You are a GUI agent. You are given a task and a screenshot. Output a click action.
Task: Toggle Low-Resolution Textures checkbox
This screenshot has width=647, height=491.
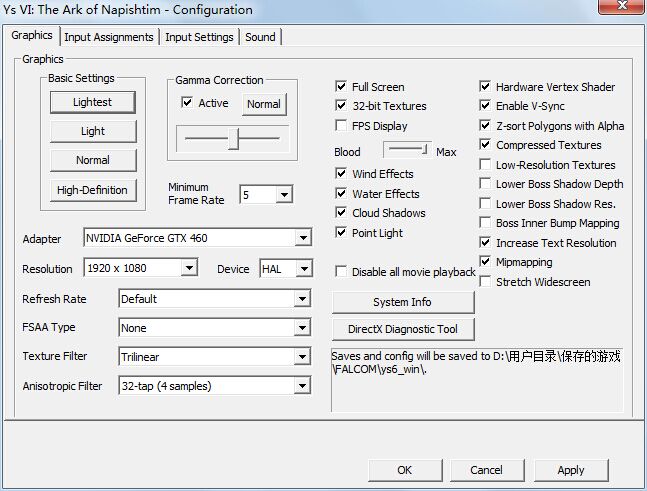click(x=486, y=165)
